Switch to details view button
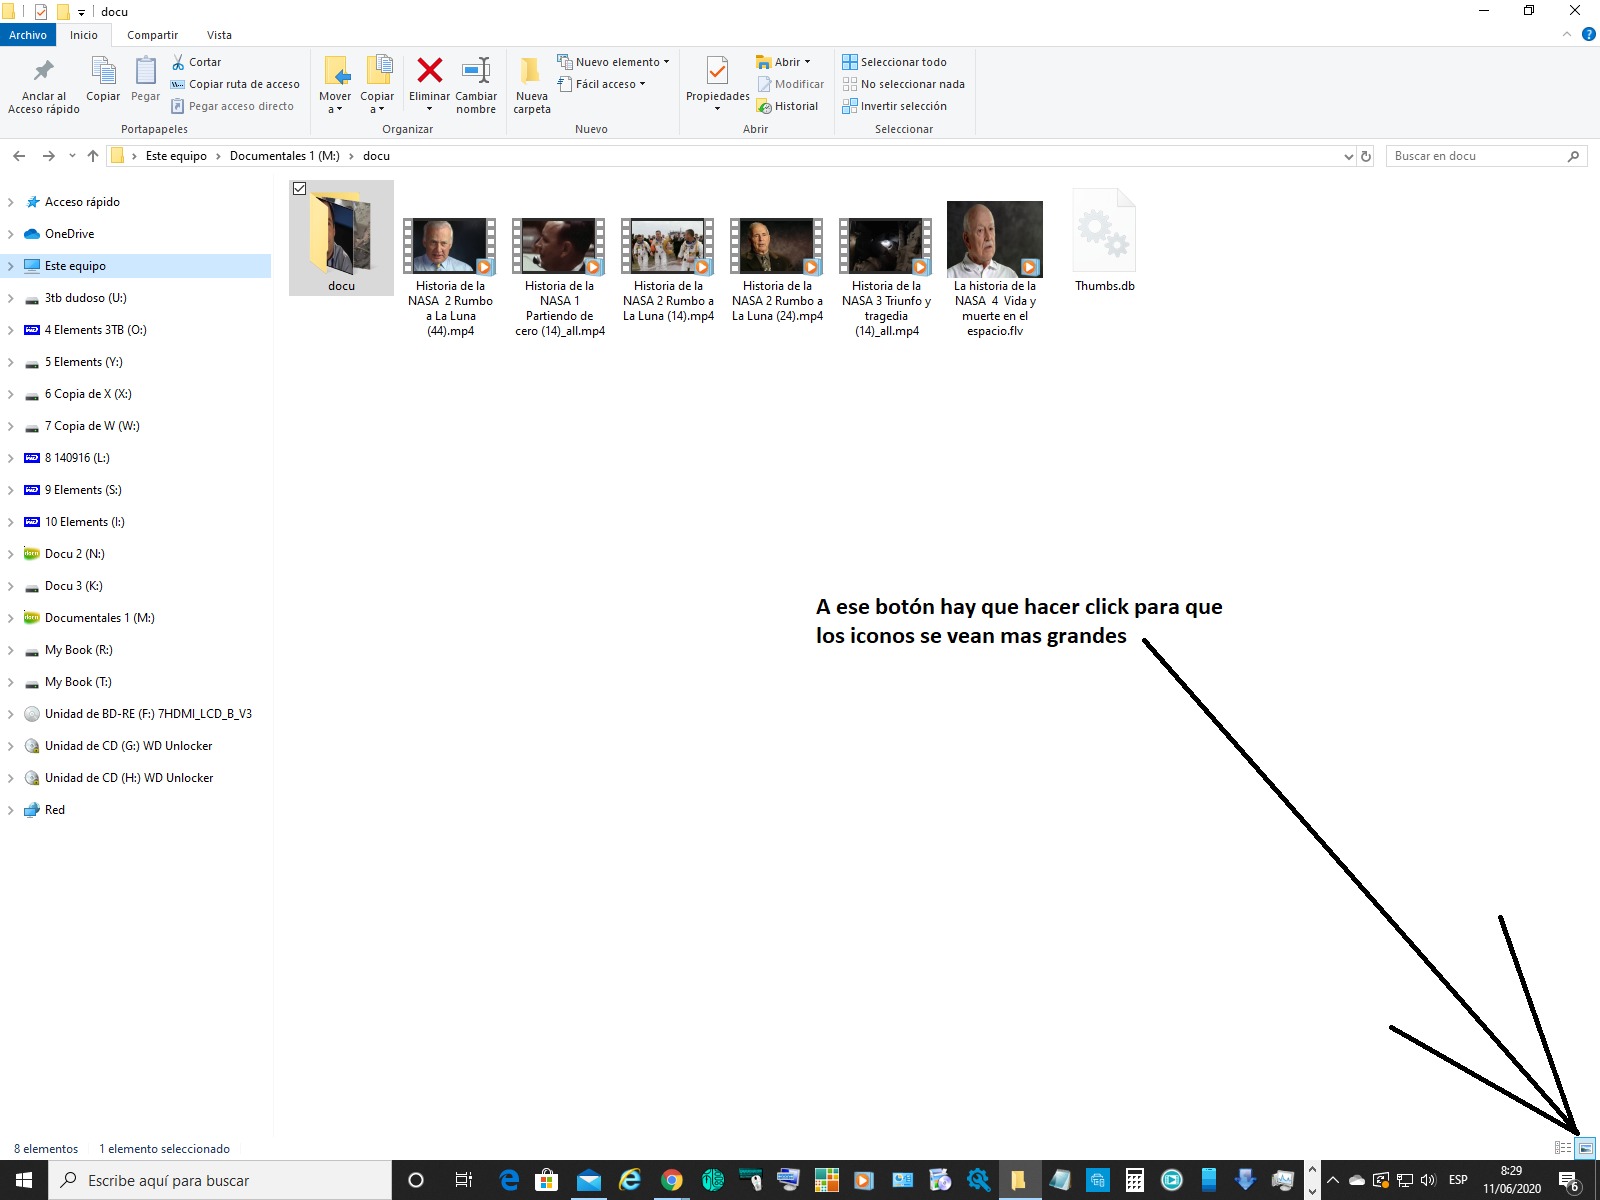 click(x=1562, y=1148)
